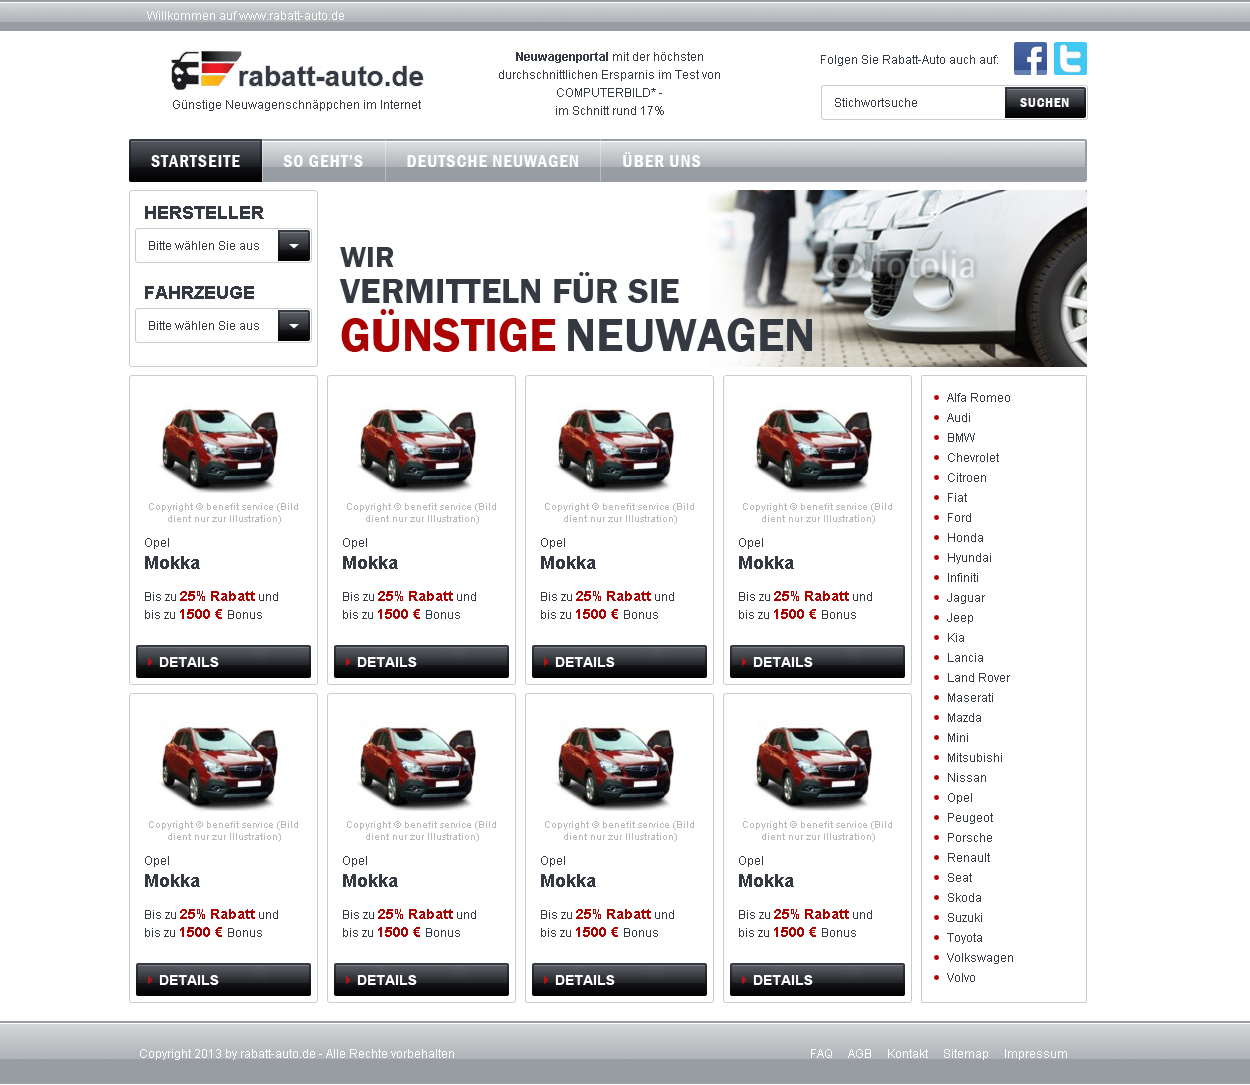Image resolution: width=1250 pixels, height=1085 pixels.
Task: Open the Seat brand link
Action: coord(959,878)
